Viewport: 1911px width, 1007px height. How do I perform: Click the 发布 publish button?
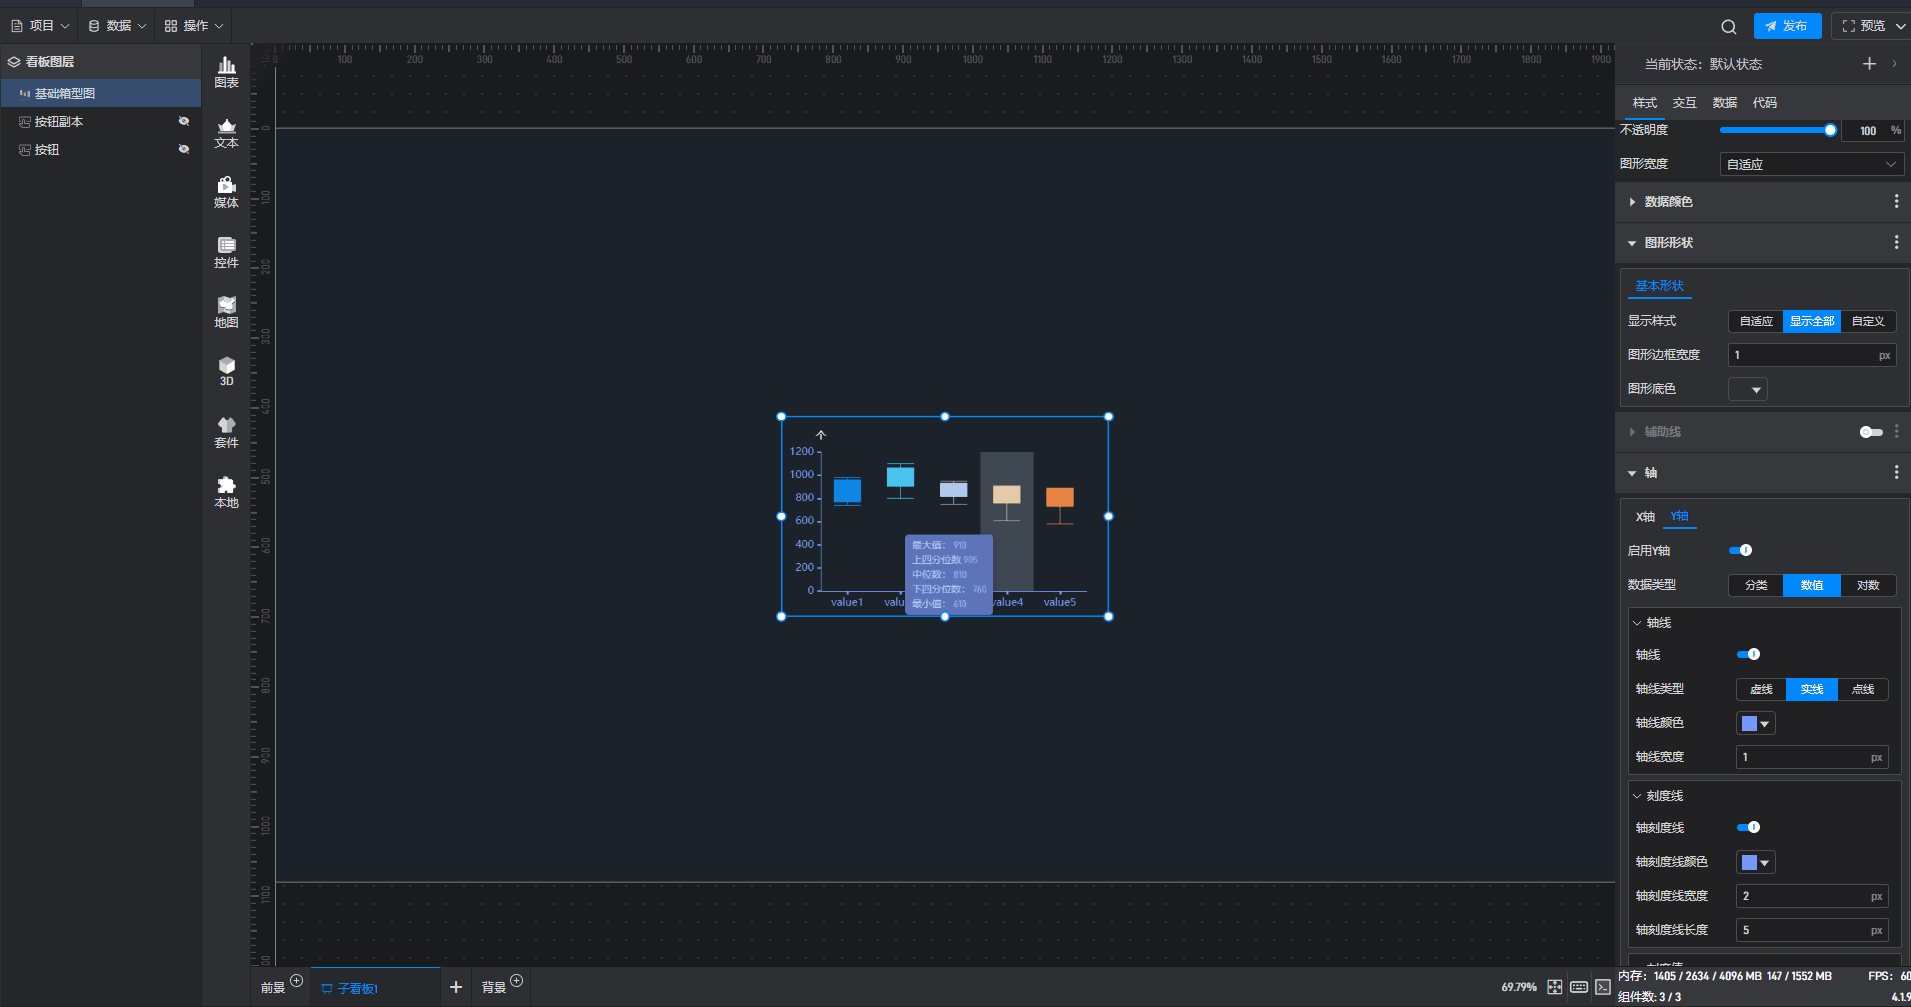tap(1787, 26)
